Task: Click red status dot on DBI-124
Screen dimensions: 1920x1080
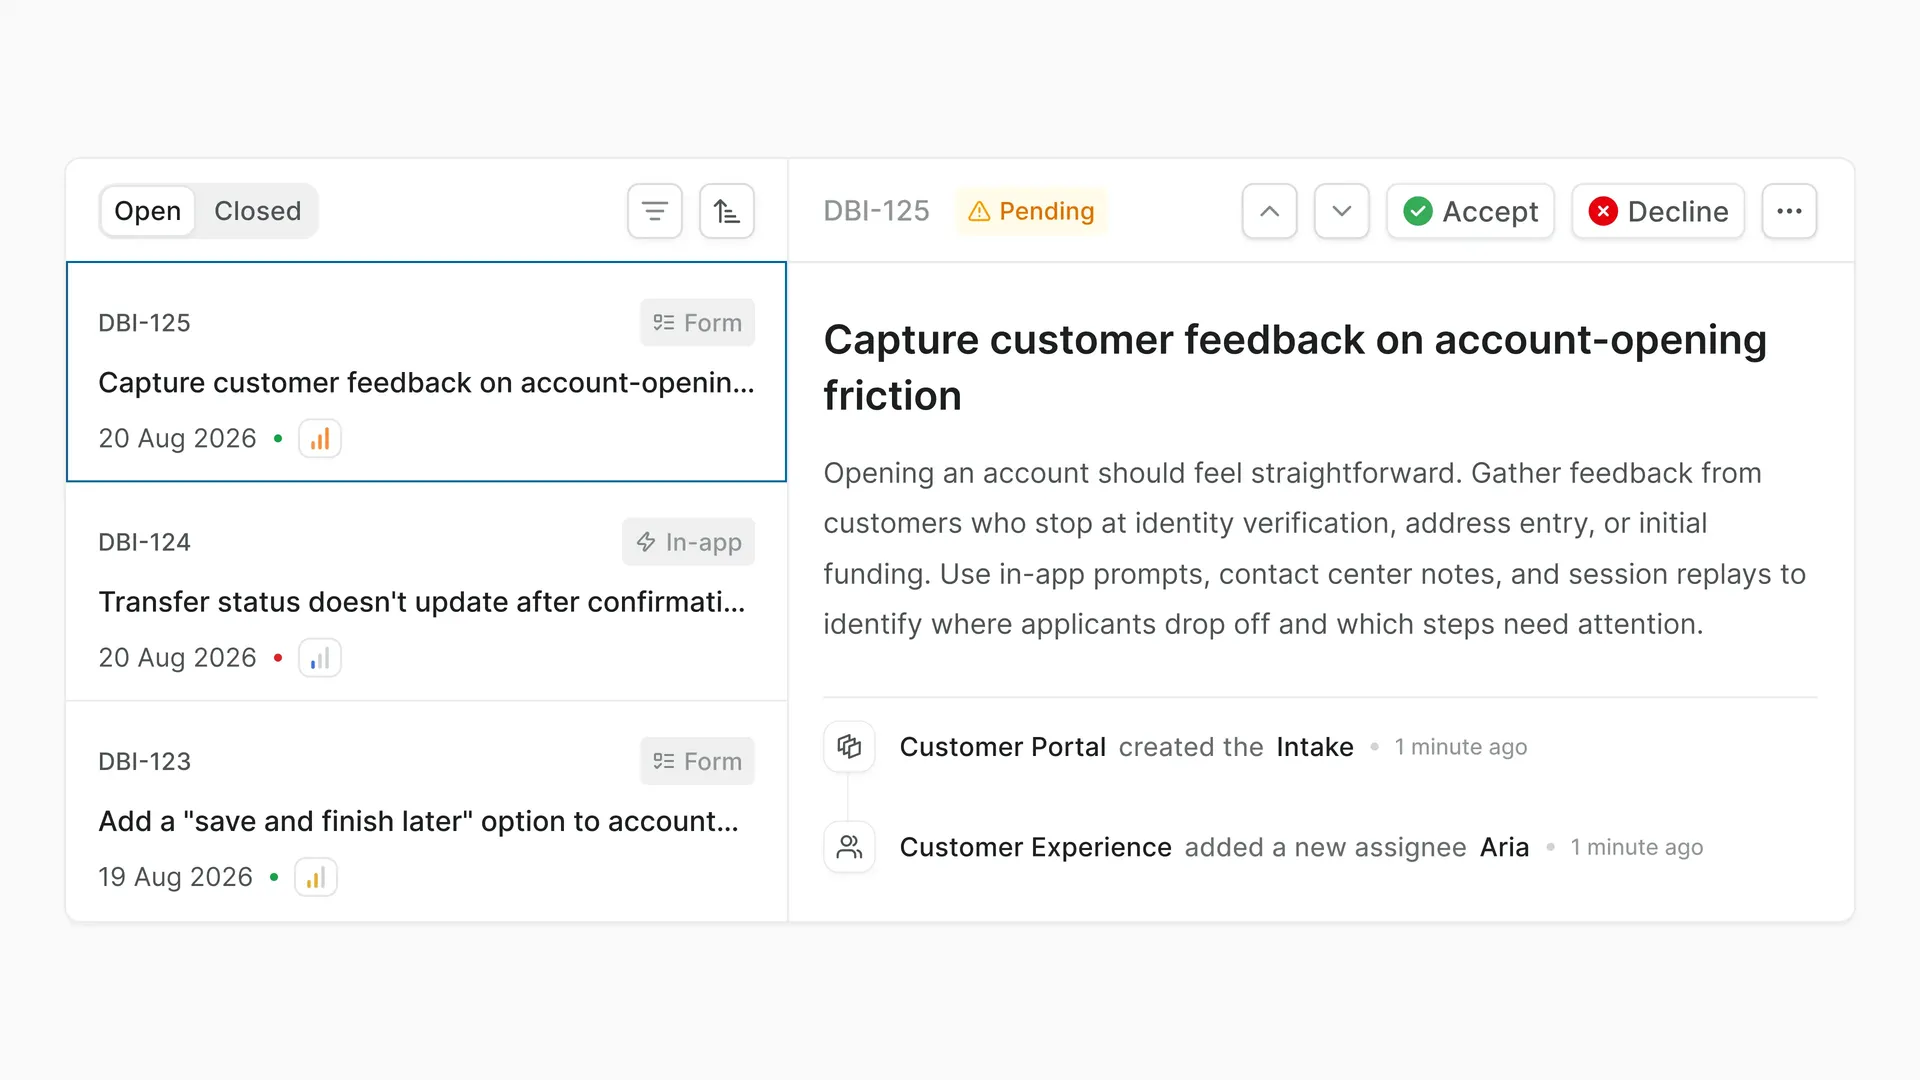Action: click(x=278, y=658)
